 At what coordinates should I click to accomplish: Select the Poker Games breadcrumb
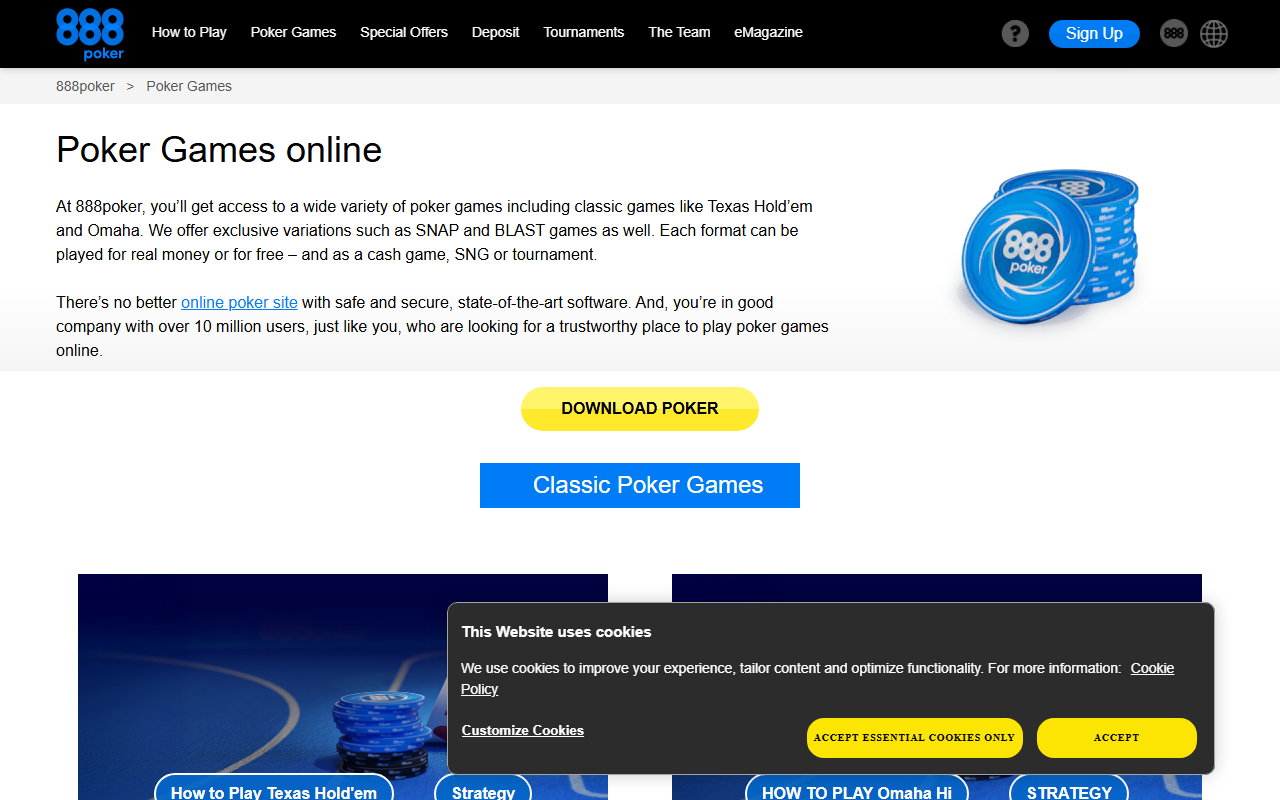click(x=189, y=86)
